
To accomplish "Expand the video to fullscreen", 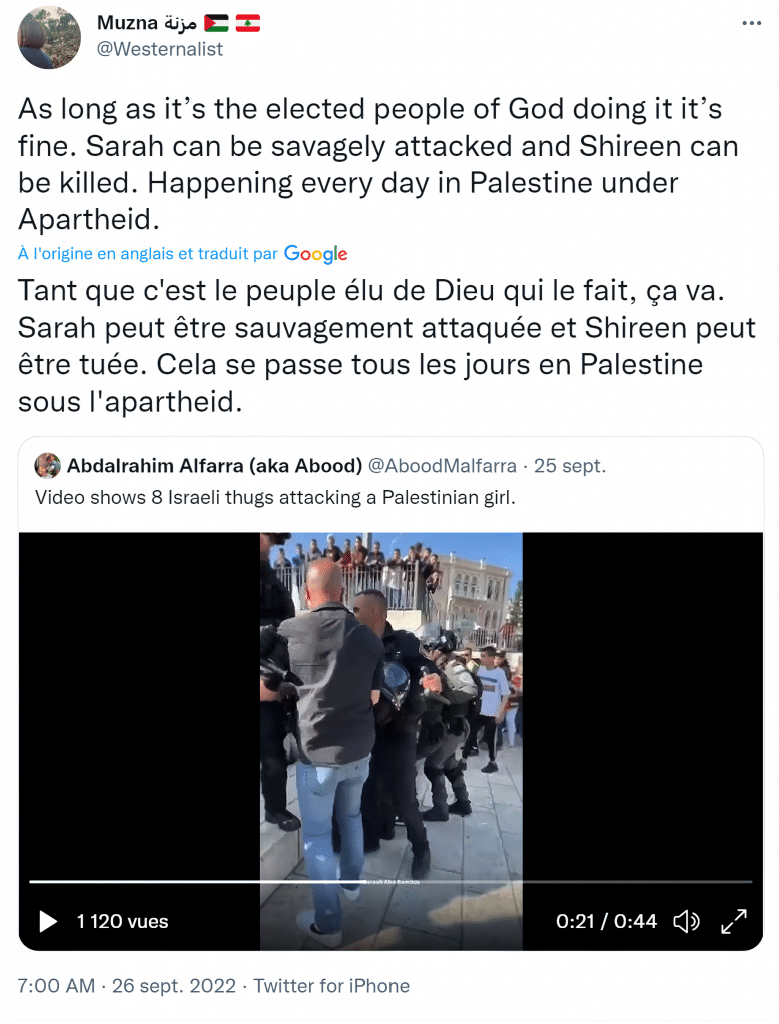I will click(x=734, y=921).
